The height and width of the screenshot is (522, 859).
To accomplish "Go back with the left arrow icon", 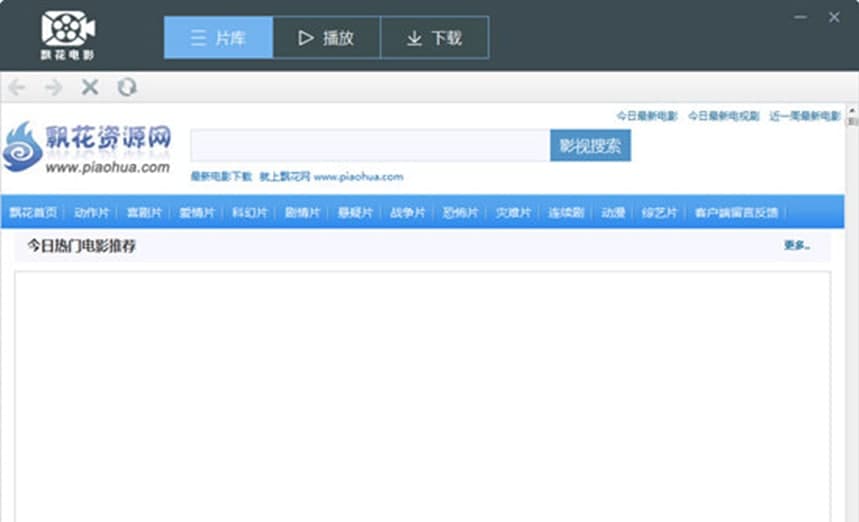I will coord(17,87).
